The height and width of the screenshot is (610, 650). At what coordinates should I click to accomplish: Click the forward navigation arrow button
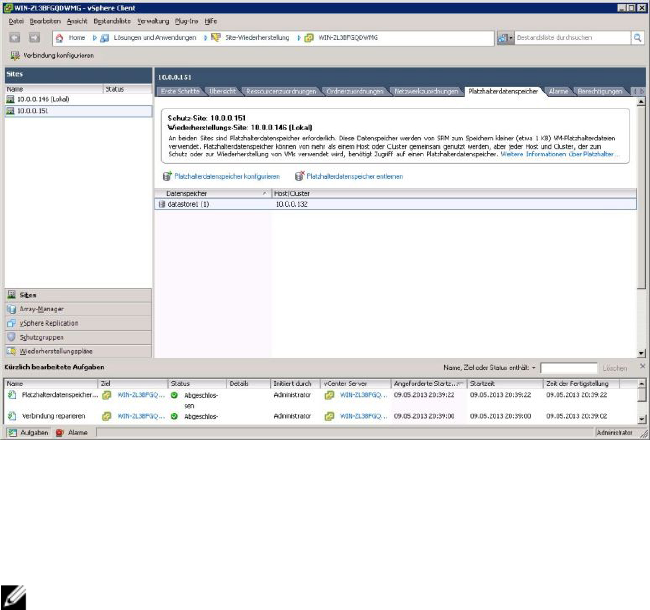(34, 38)
